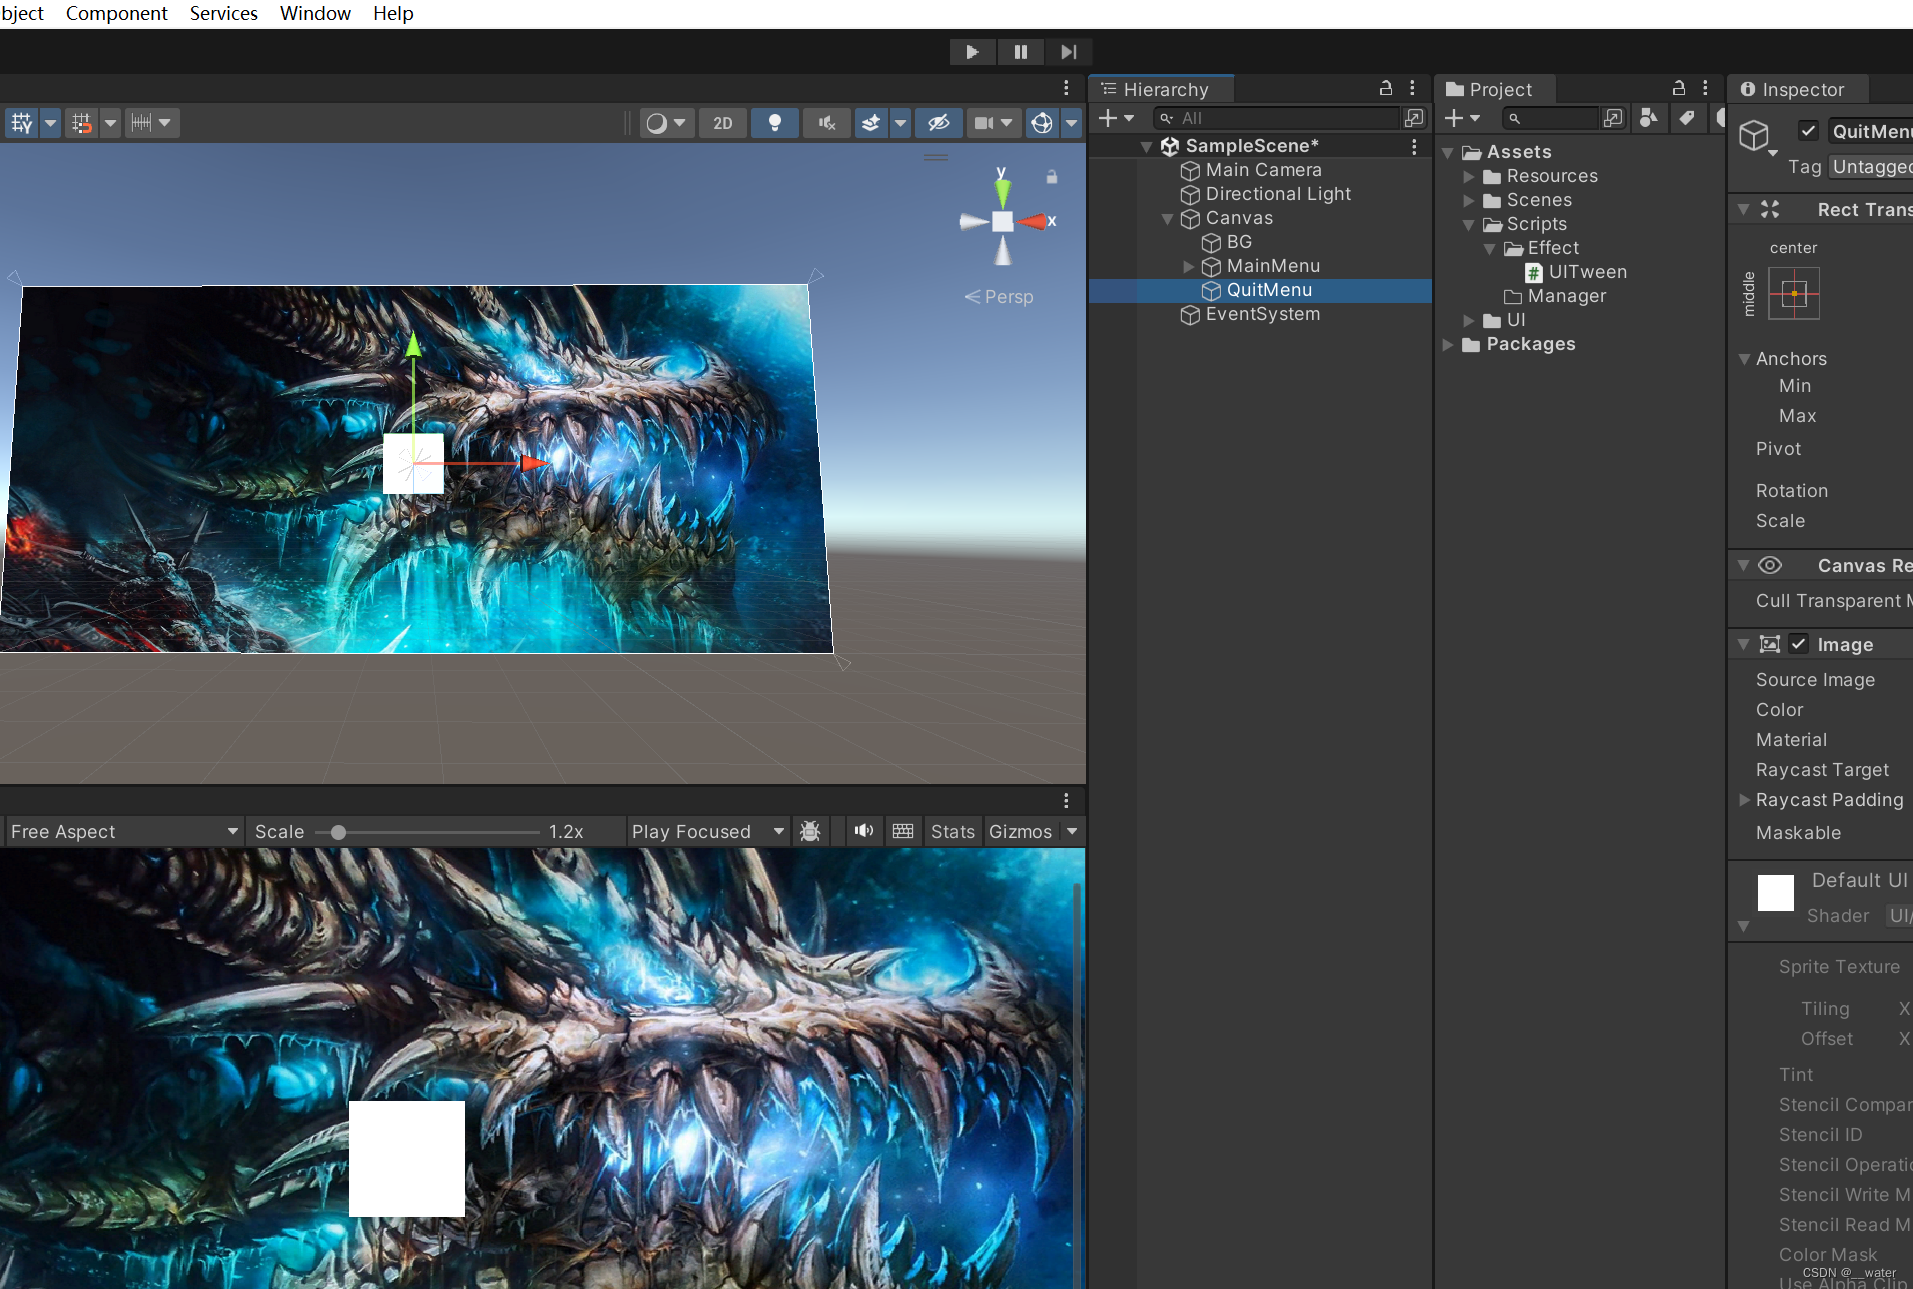Toggle scene lighting bulb icon
Screen dimensions: 1913x1289
pos(774,123)
